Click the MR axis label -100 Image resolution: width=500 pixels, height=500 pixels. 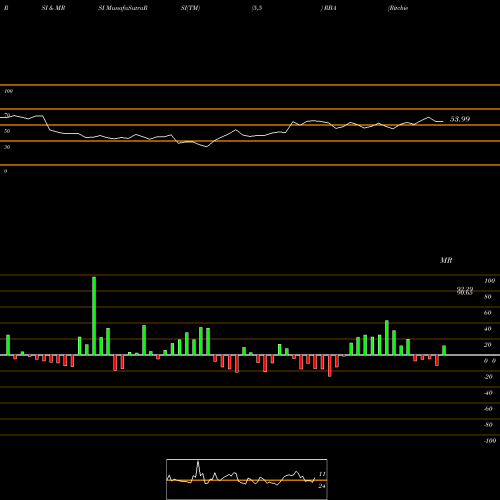tap(490, 441)
